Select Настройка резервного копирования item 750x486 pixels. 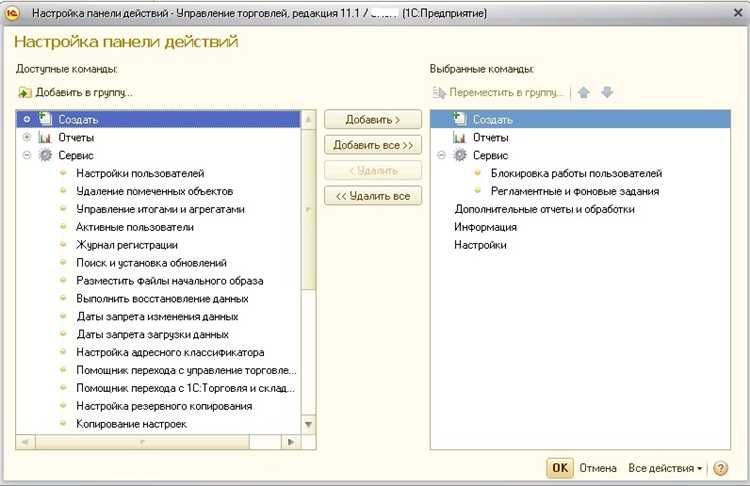pos(164,406)
